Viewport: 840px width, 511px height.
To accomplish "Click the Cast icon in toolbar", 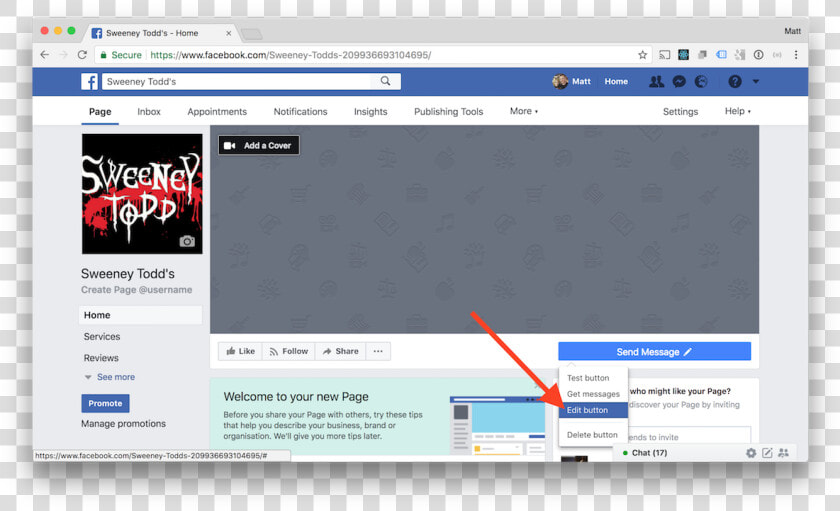I will [664, 55].
